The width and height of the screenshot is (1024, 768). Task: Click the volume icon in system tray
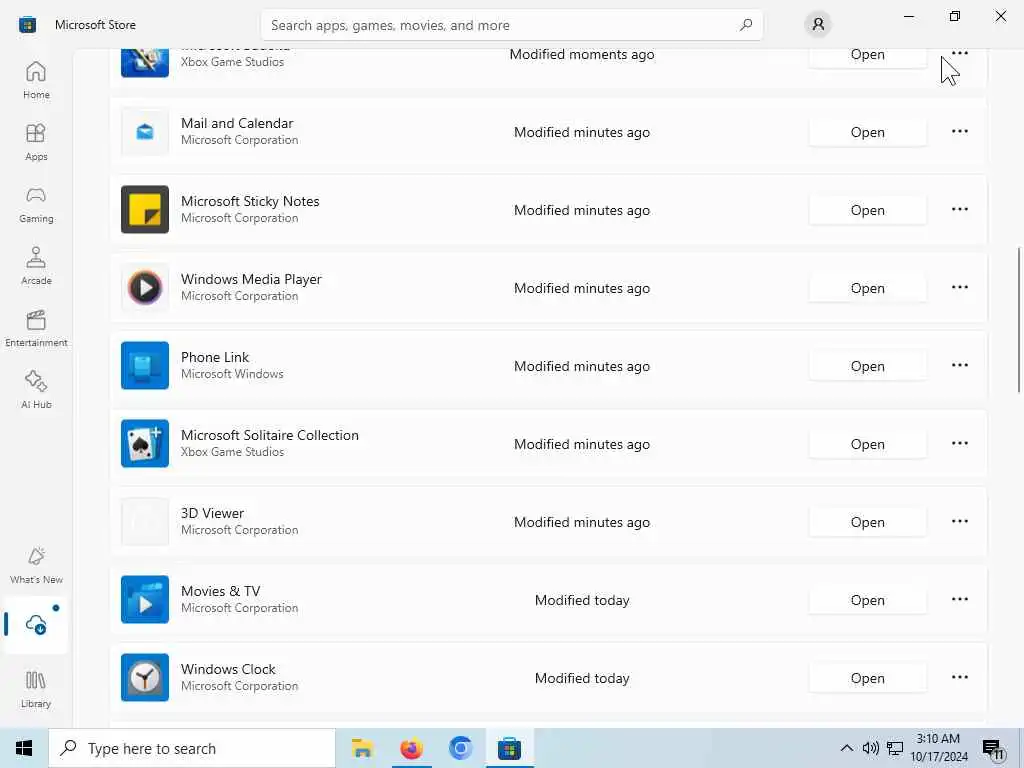click(871, 748)
